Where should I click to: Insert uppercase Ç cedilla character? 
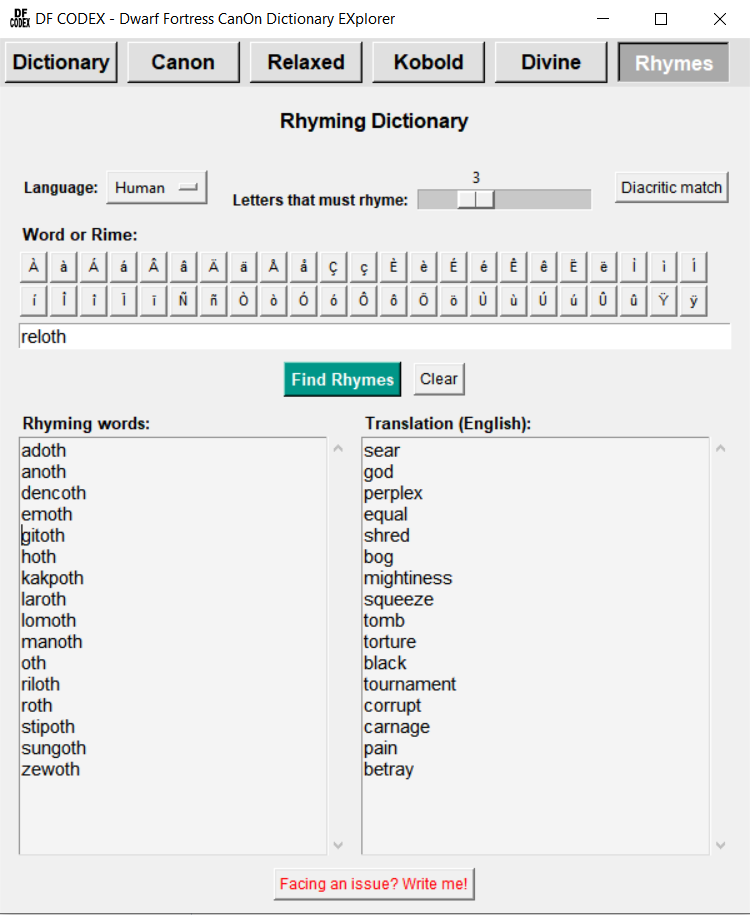point(333,267)
